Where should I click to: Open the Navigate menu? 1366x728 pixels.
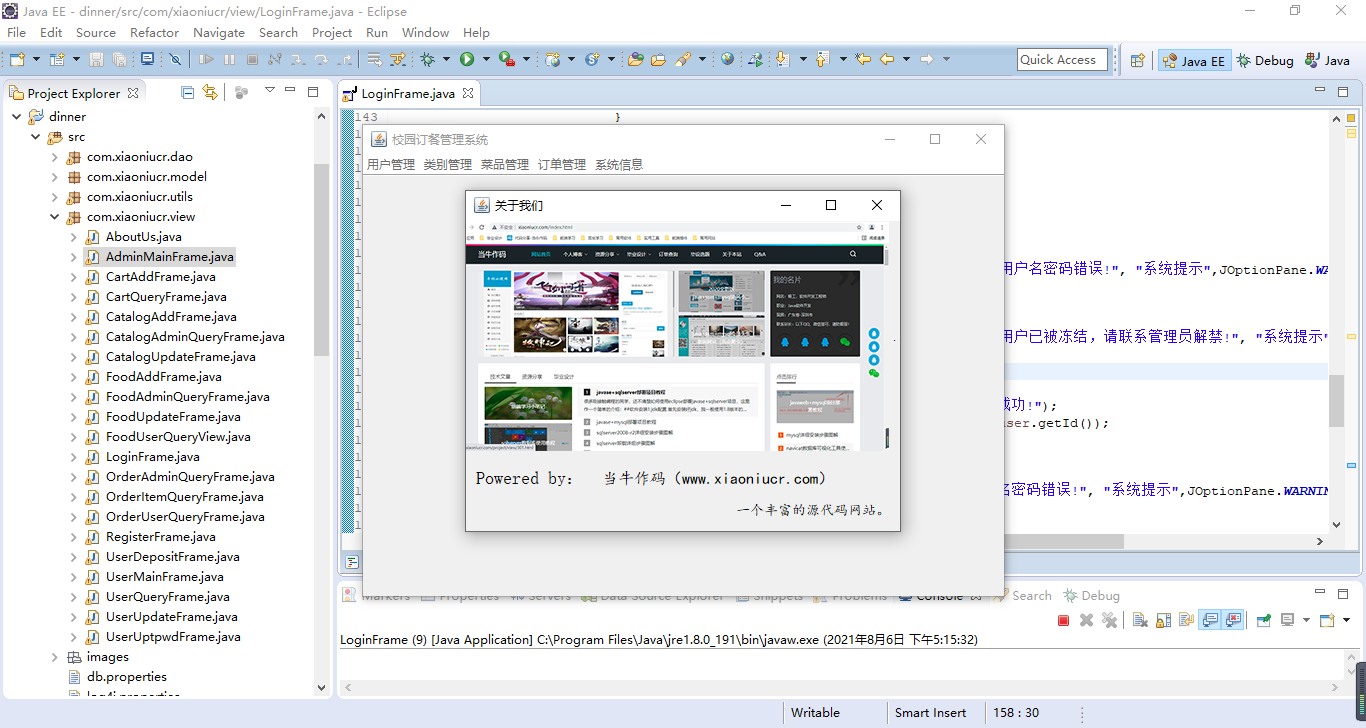[x=219, y=32]
